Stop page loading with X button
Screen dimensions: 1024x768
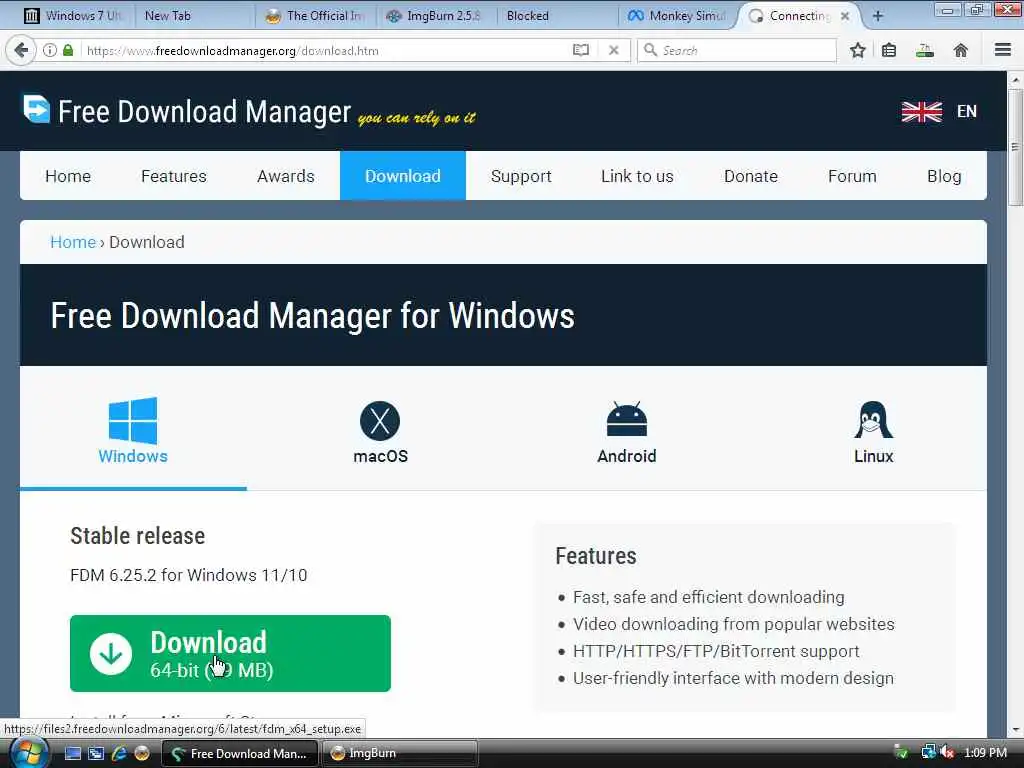tap(614, 50)
